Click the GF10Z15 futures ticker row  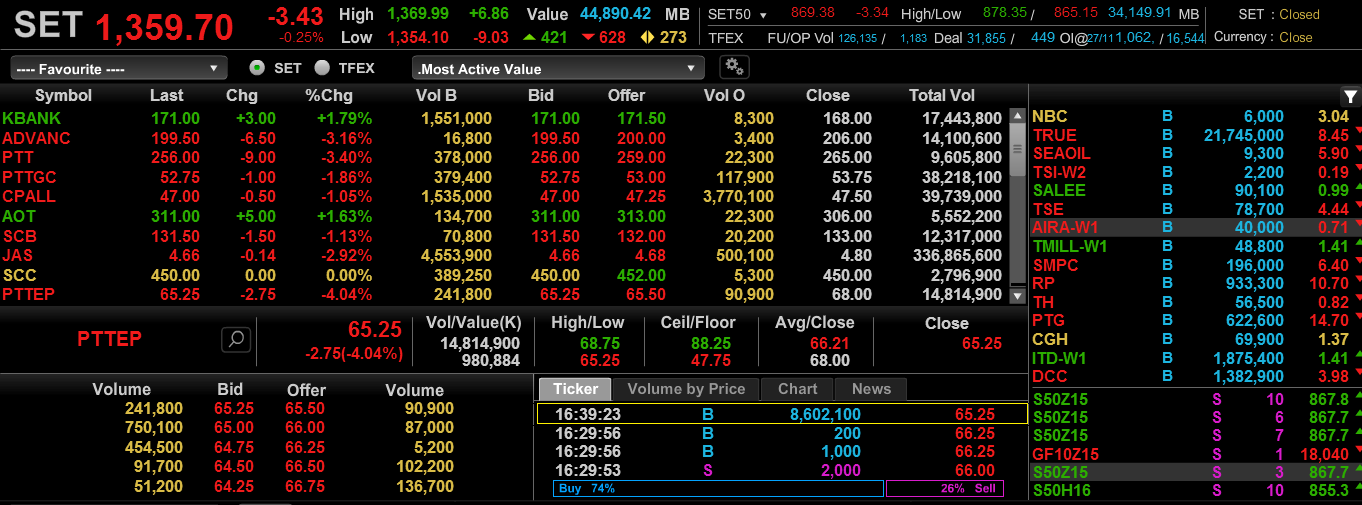1195,454
